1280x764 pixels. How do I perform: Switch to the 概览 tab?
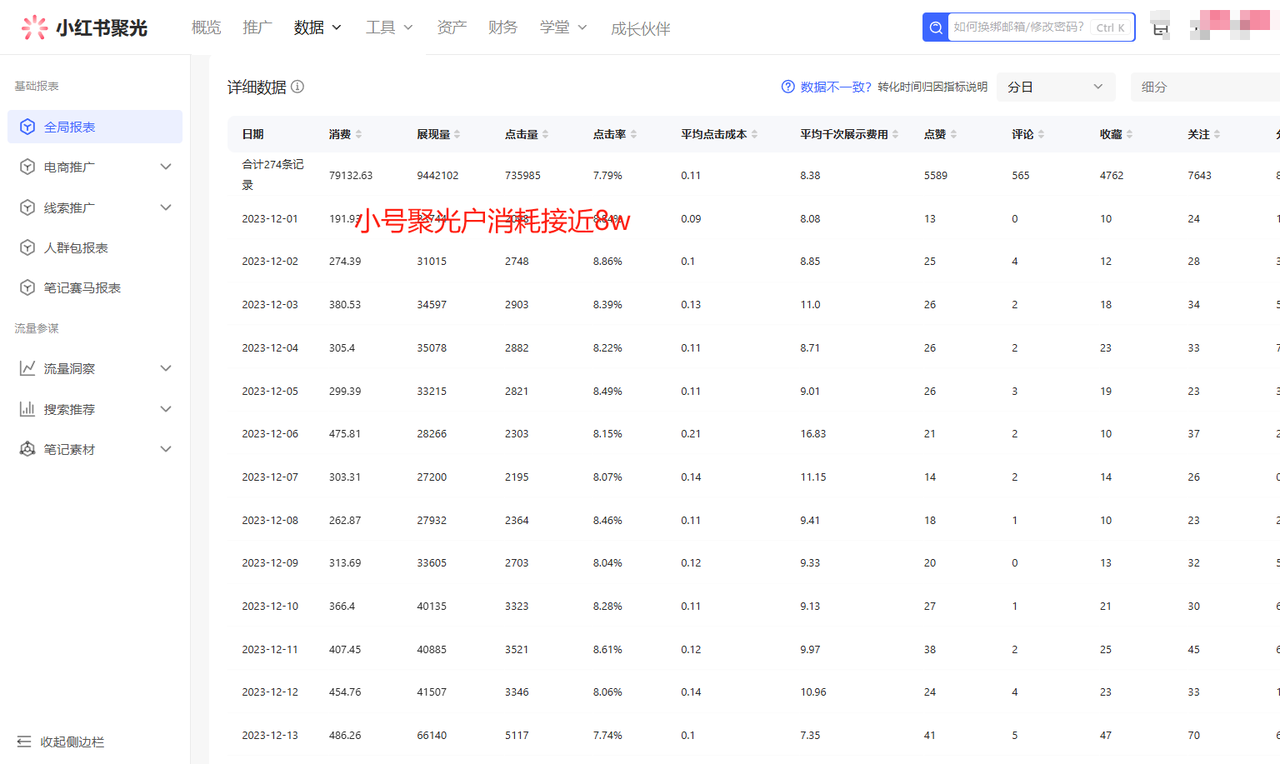point(206,27)
